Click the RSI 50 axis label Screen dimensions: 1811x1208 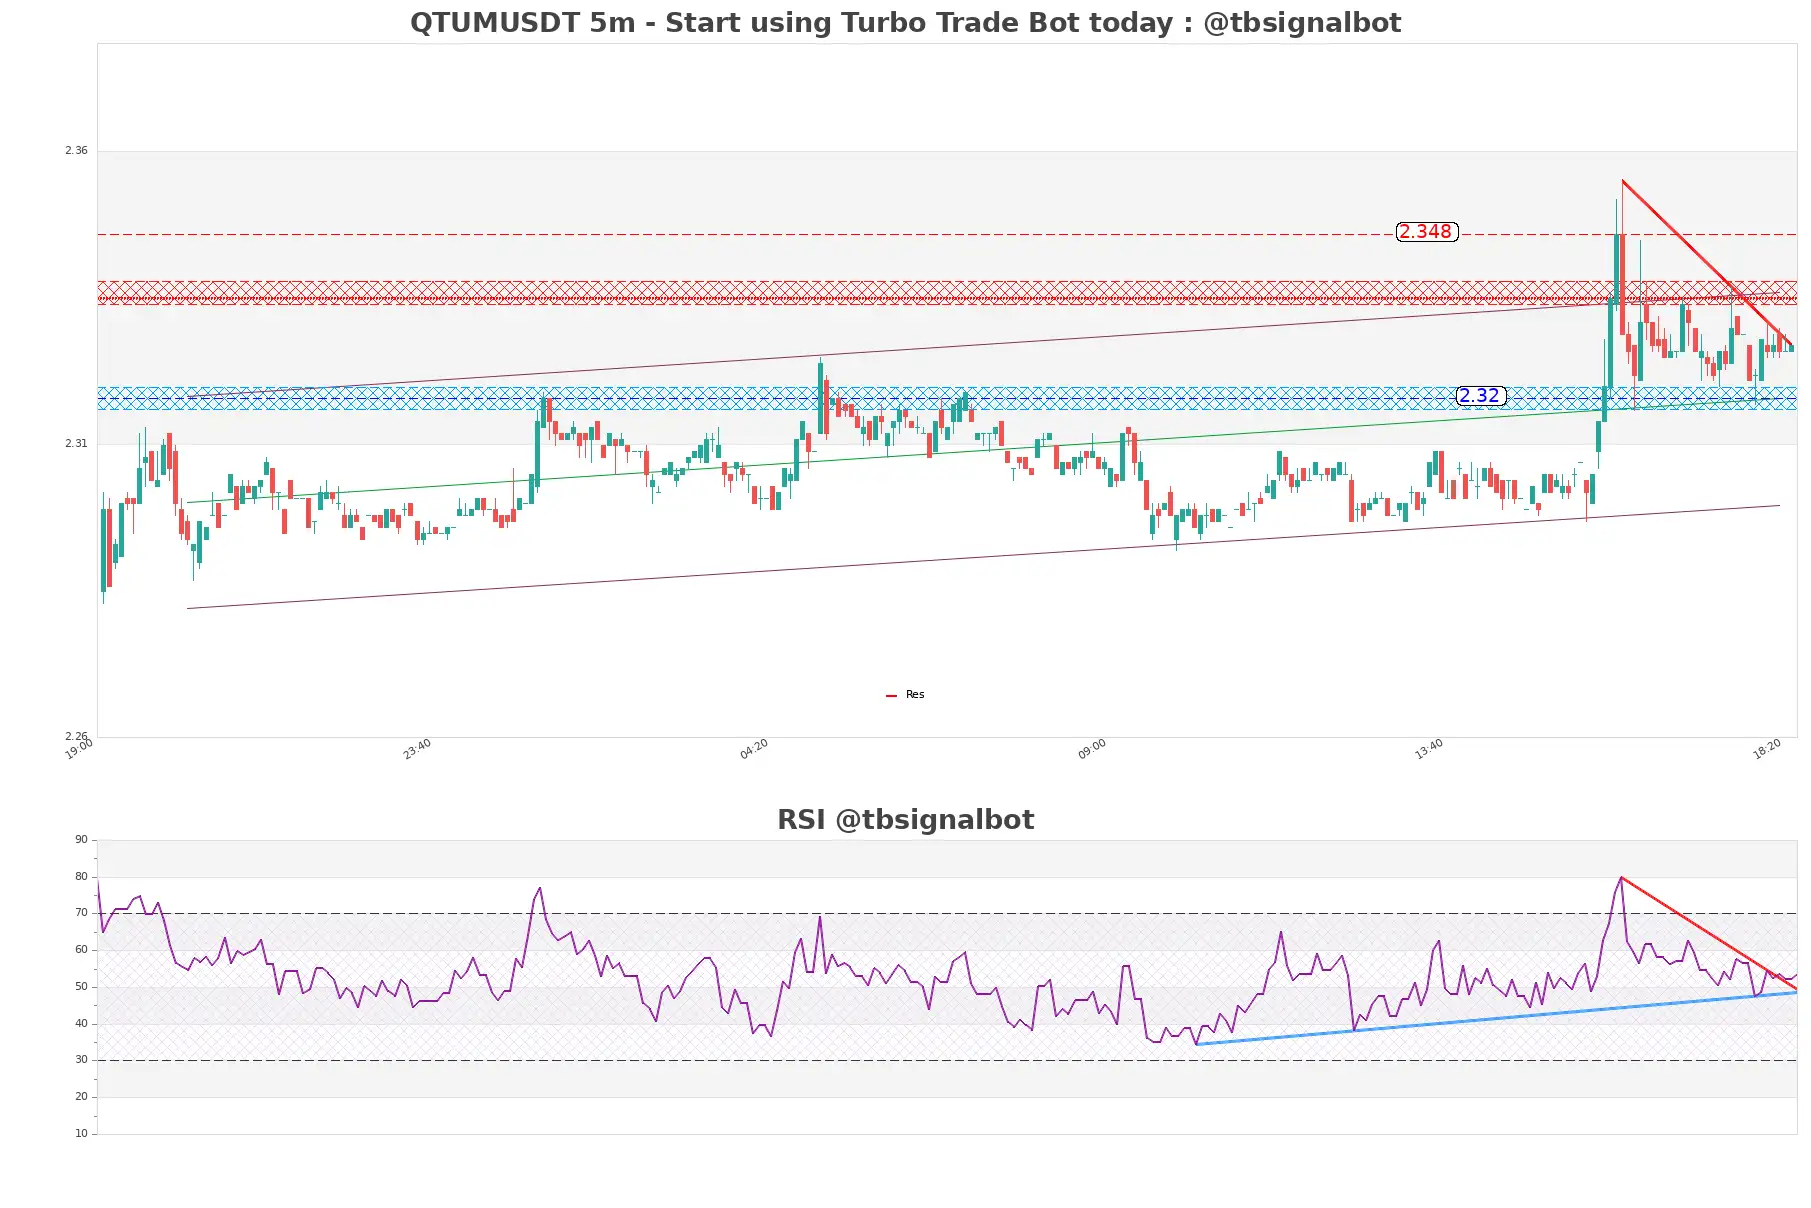click(81, 987)
